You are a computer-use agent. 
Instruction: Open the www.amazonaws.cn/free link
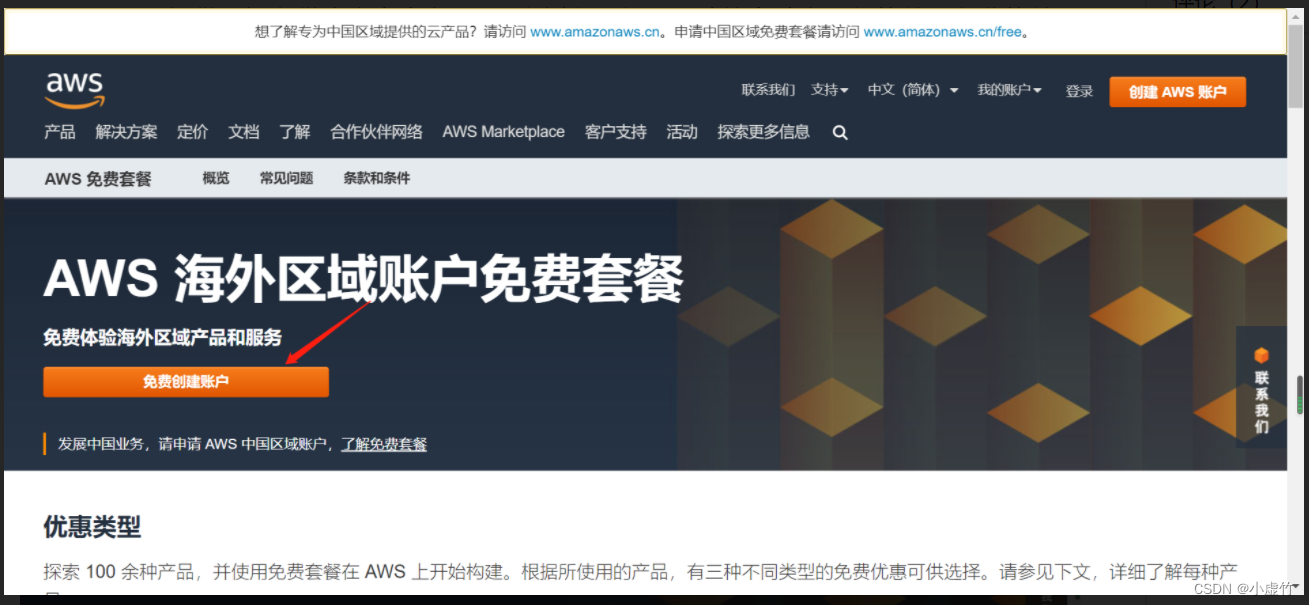click(x=943, y=32)
